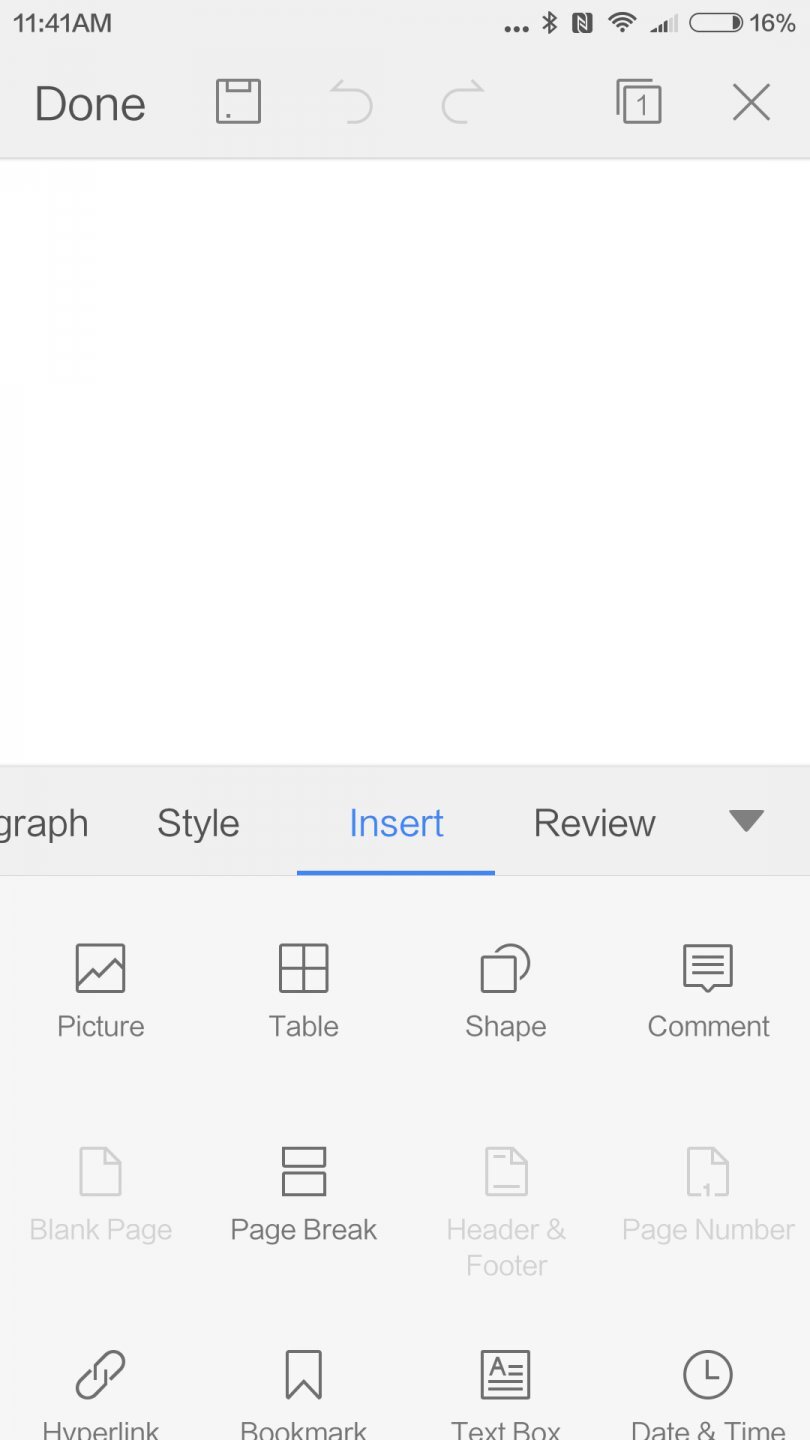This screenshot has width=810, height=1440.
Task: Insert a Table
Action: pos(303,990)
